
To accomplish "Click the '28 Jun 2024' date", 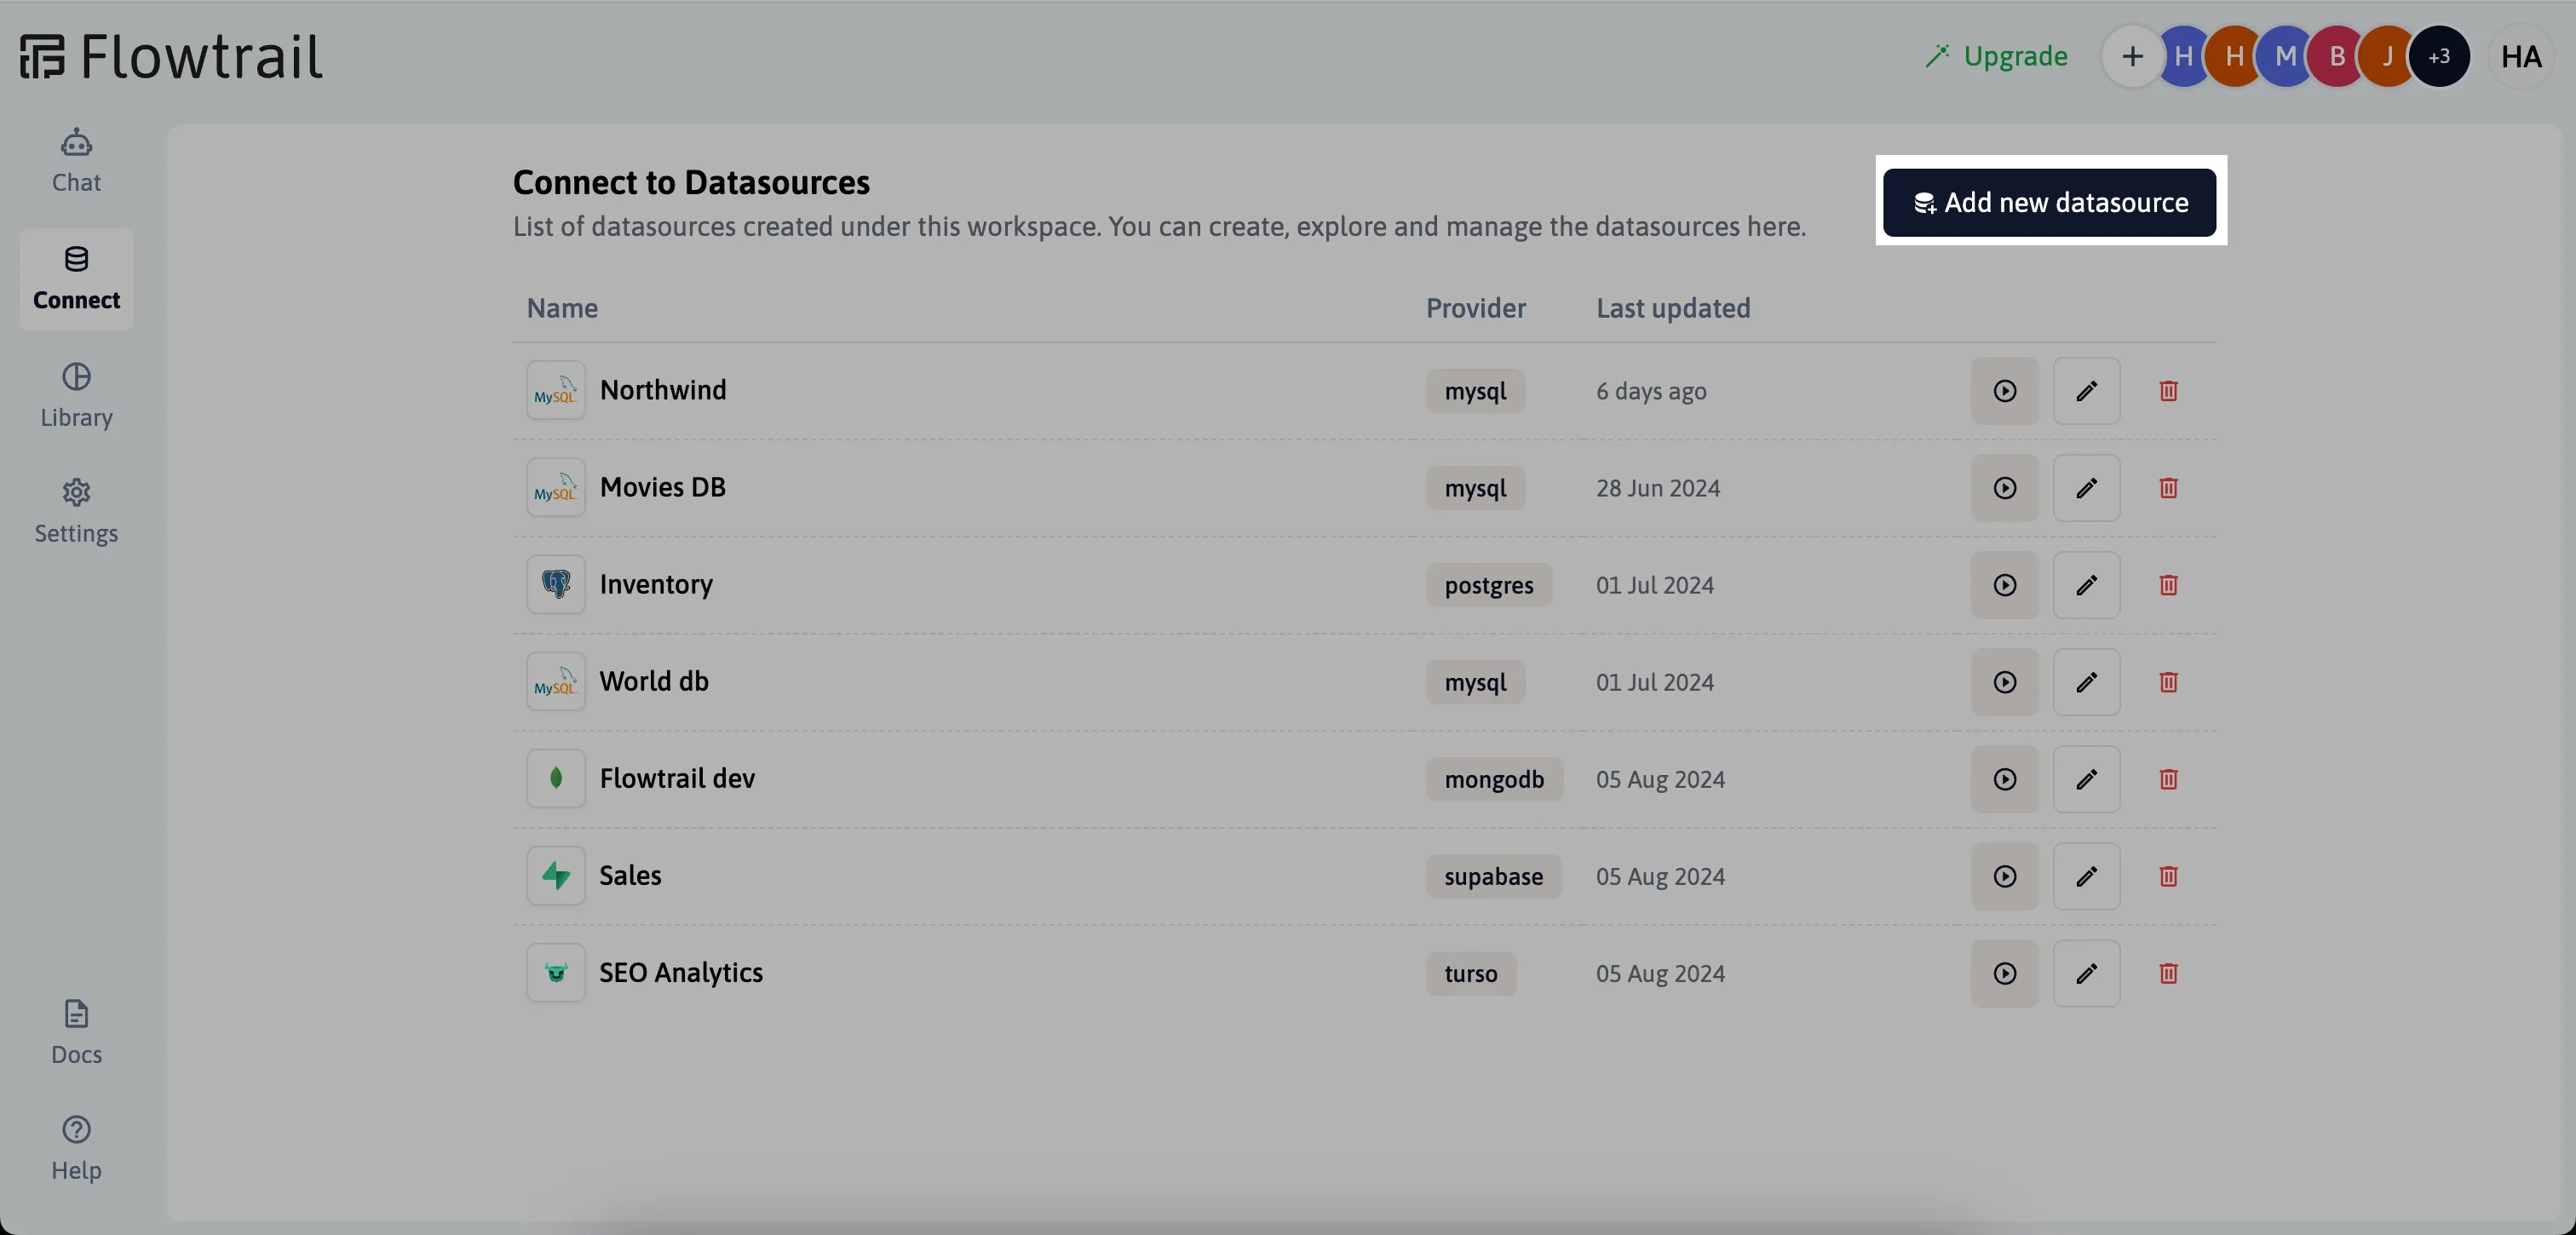I will (1658, 488).
